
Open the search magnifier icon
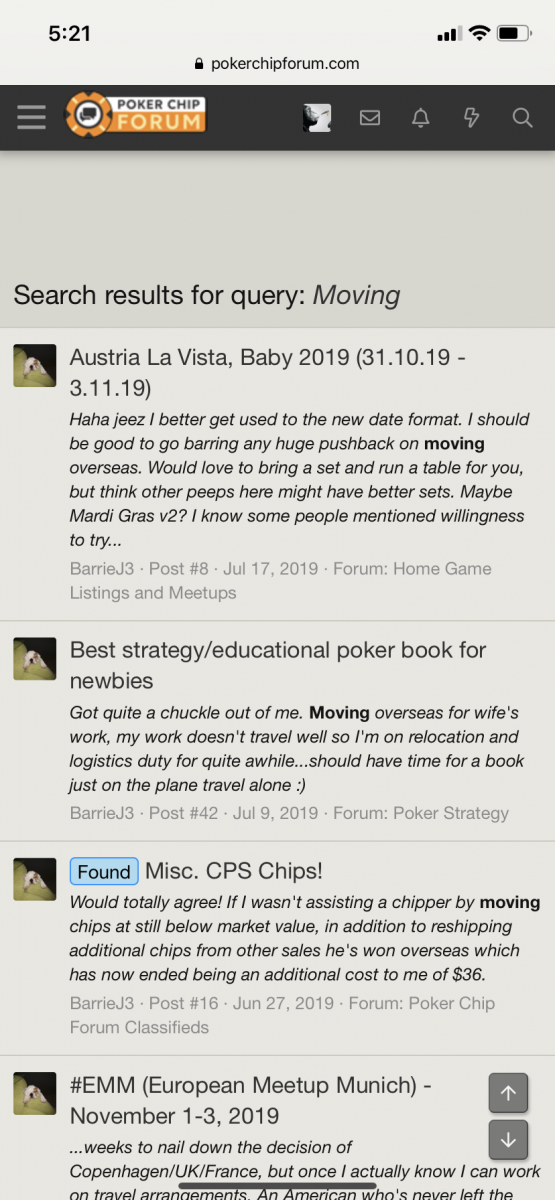click(522, 118)
